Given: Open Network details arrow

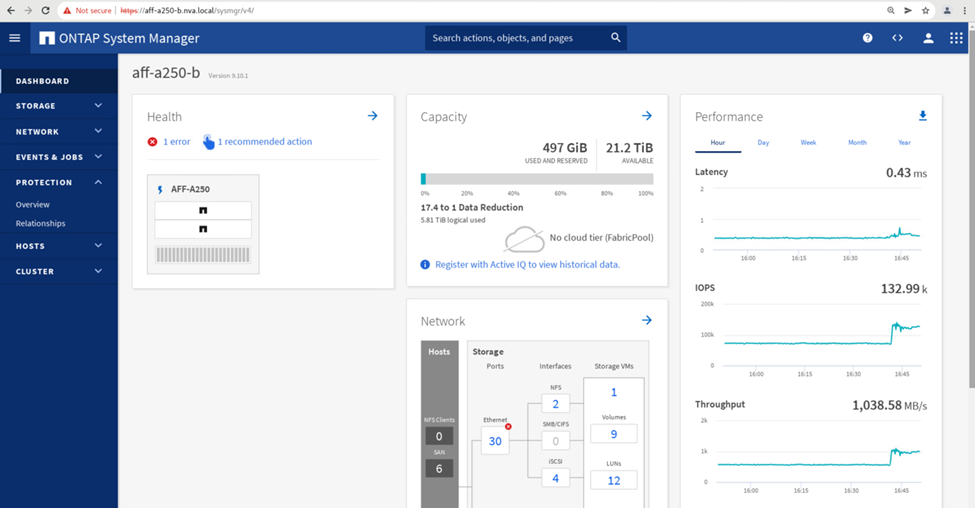Looking at the screenshot, I should [x=647, y=320].
